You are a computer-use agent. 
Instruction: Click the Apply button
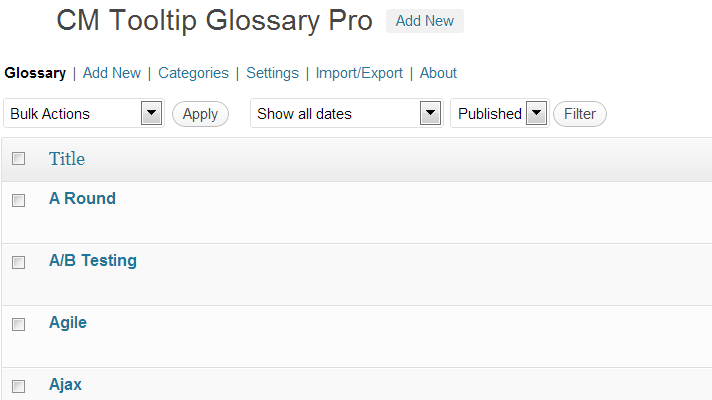200,114
